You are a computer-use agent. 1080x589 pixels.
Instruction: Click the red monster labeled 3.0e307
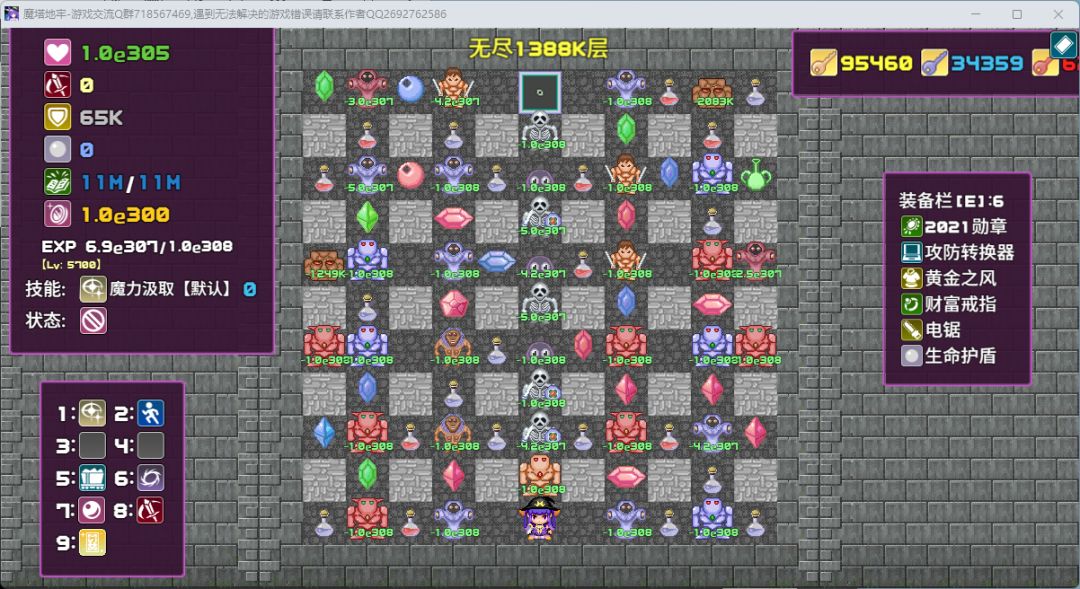click(367, 89)
